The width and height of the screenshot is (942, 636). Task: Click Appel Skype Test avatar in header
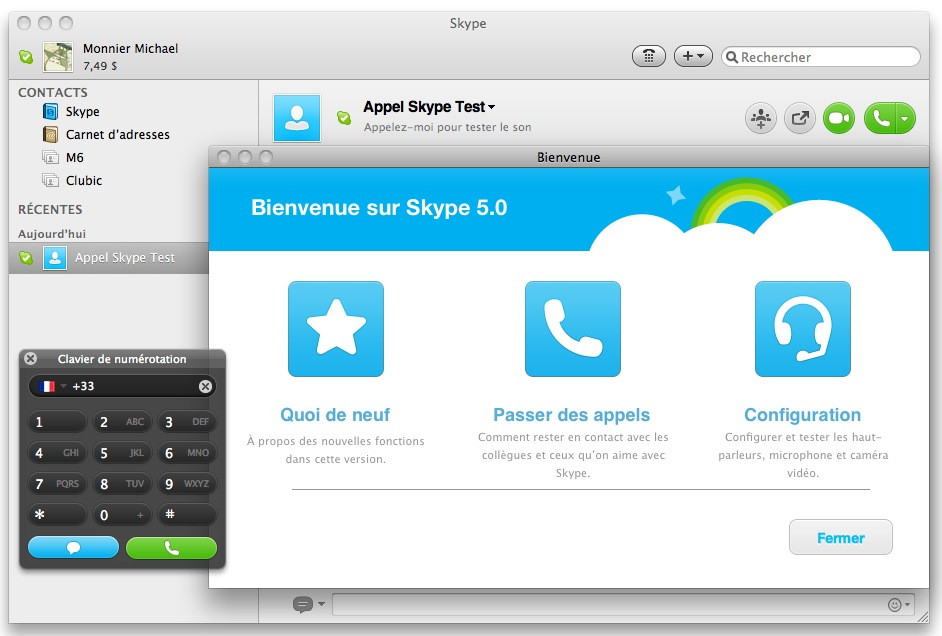pyautogui.click(x=297, y=118)
